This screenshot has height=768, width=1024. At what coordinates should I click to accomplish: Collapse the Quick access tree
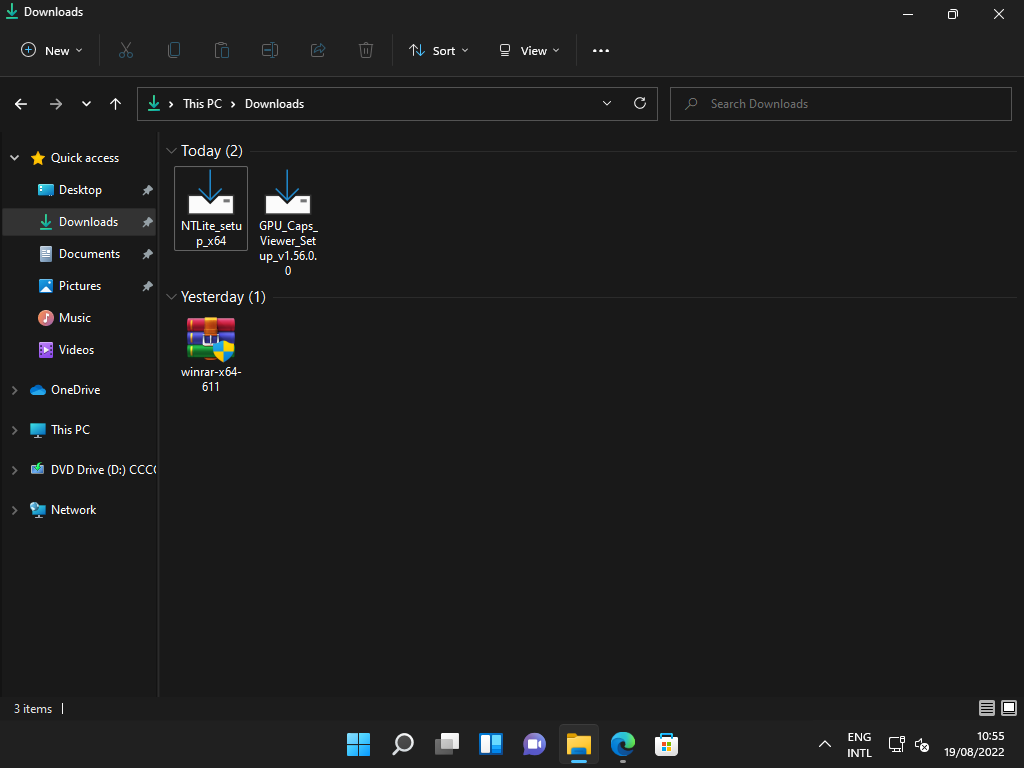tap(14, 158)
